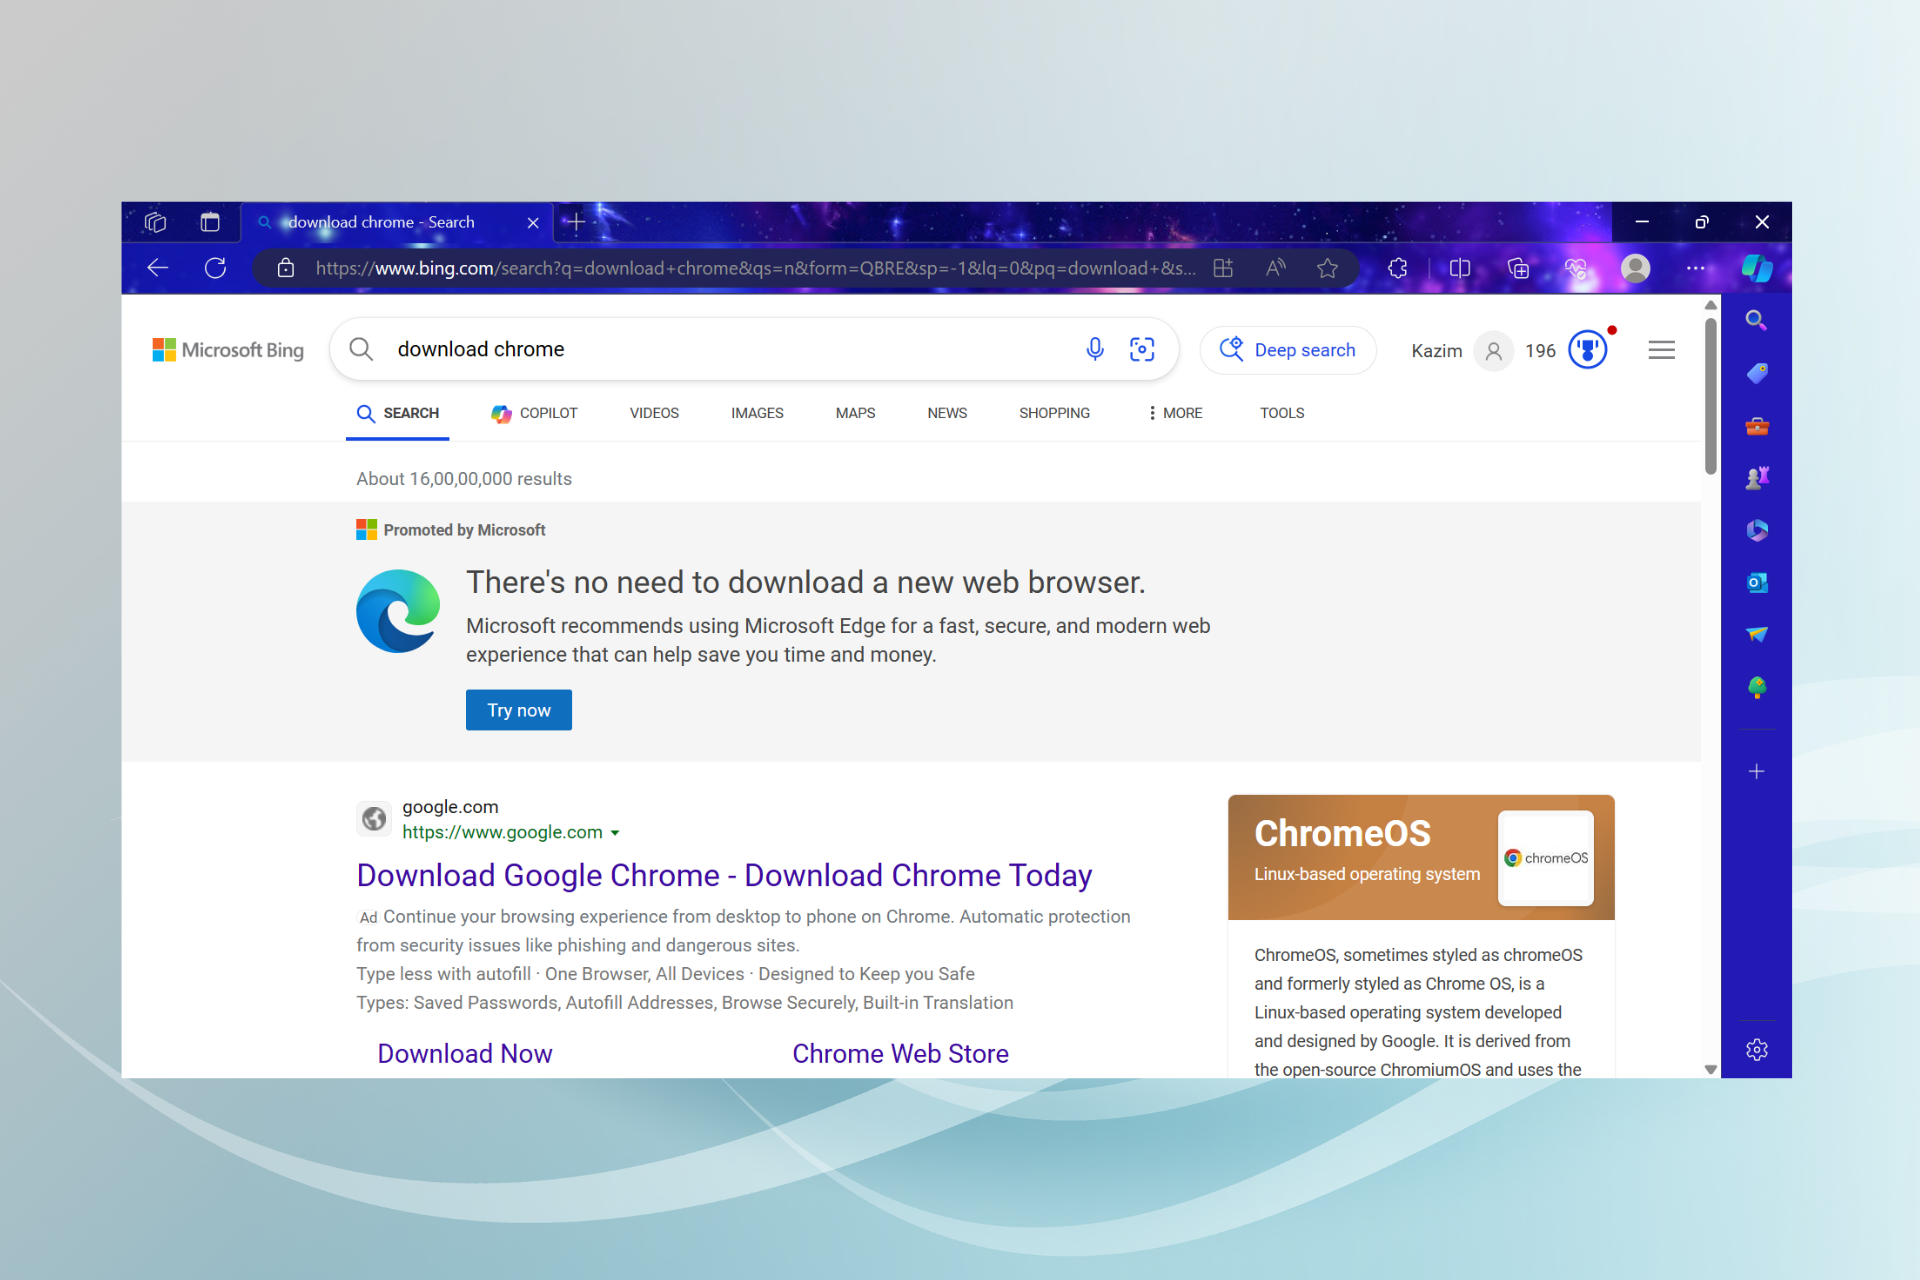Image resolution: width=1920 pixels, height=1280 pixels.
Task: Open the TOOLS option
Action: [1282, 413]
